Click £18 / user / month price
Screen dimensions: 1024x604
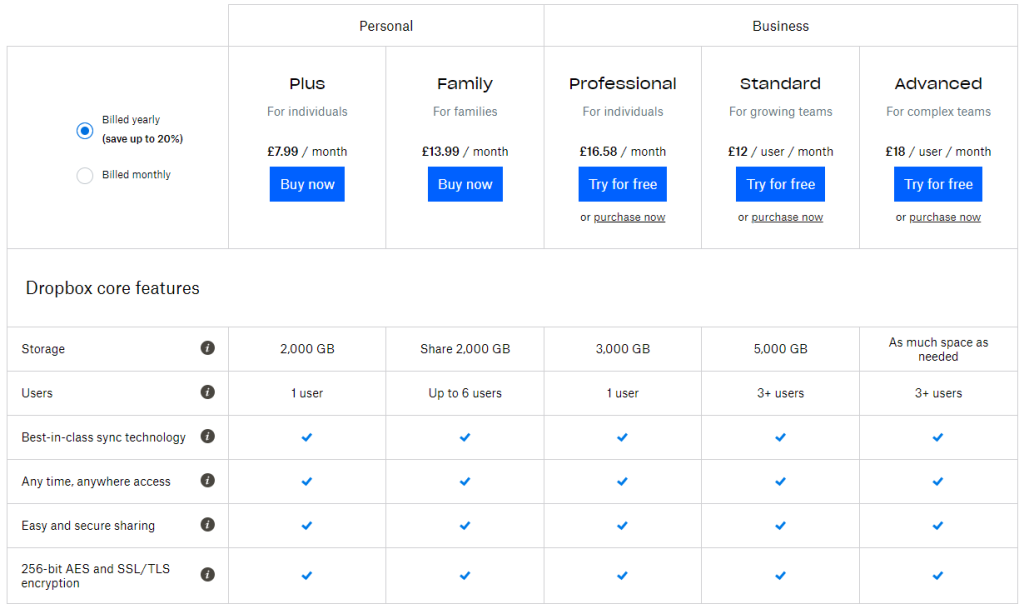point(938,151)
